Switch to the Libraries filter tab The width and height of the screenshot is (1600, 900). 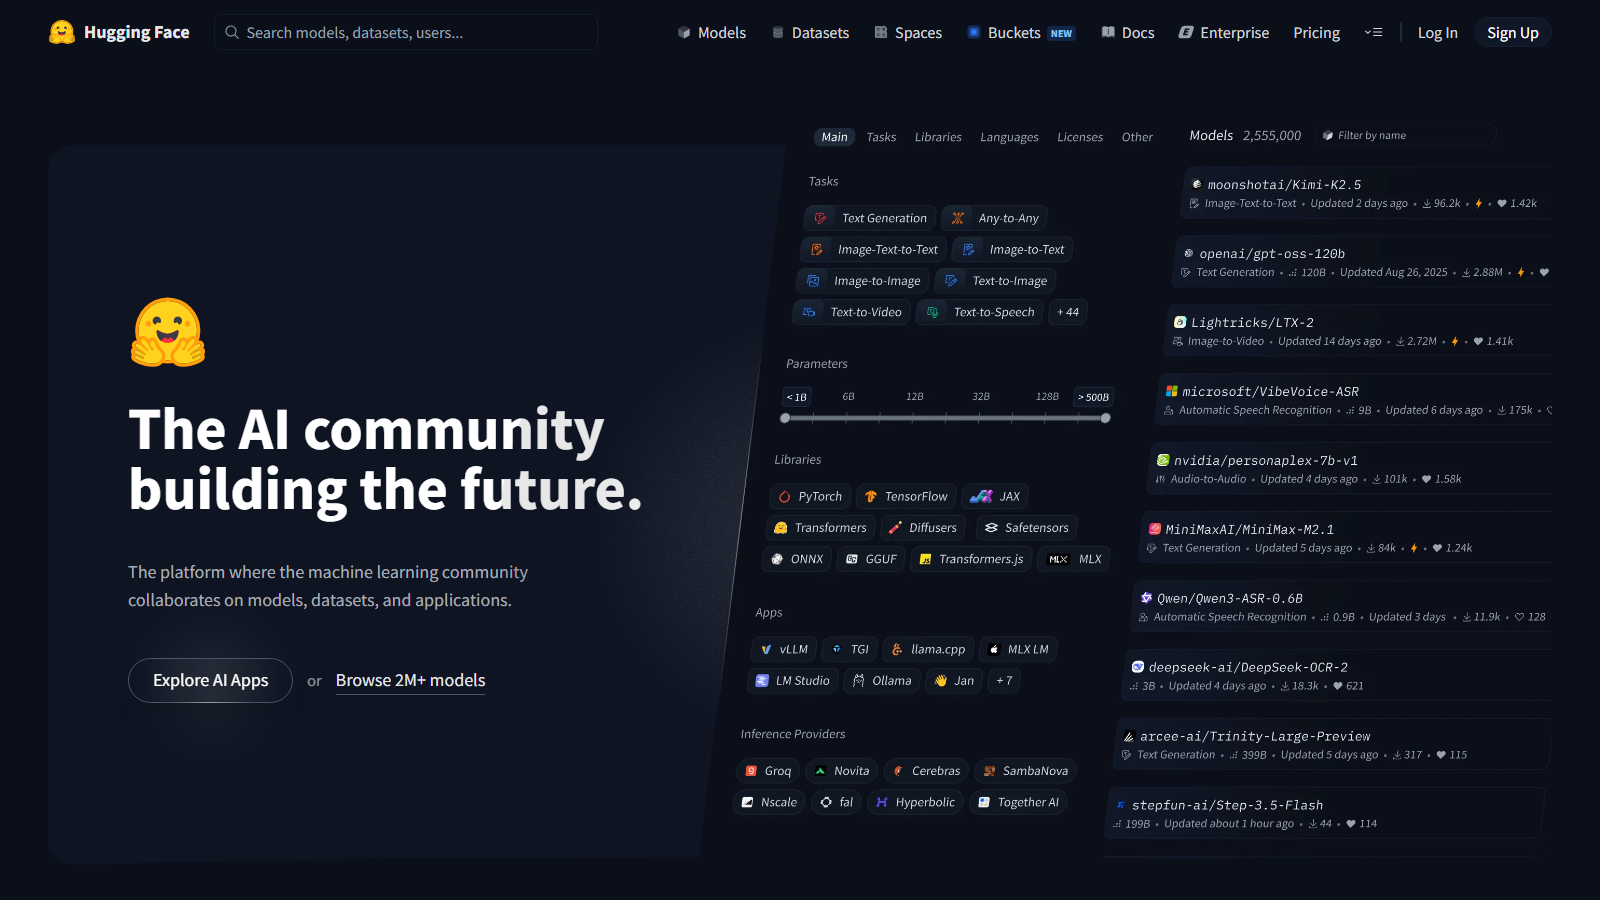938,137
